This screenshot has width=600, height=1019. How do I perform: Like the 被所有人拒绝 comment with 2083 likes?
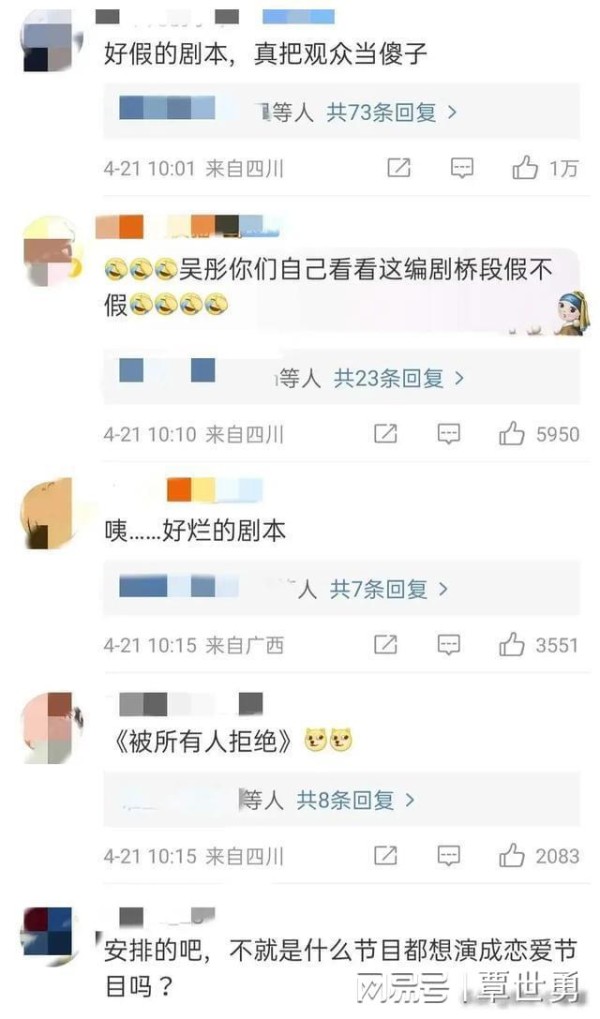pyautogui.click(x=512, y=855)
